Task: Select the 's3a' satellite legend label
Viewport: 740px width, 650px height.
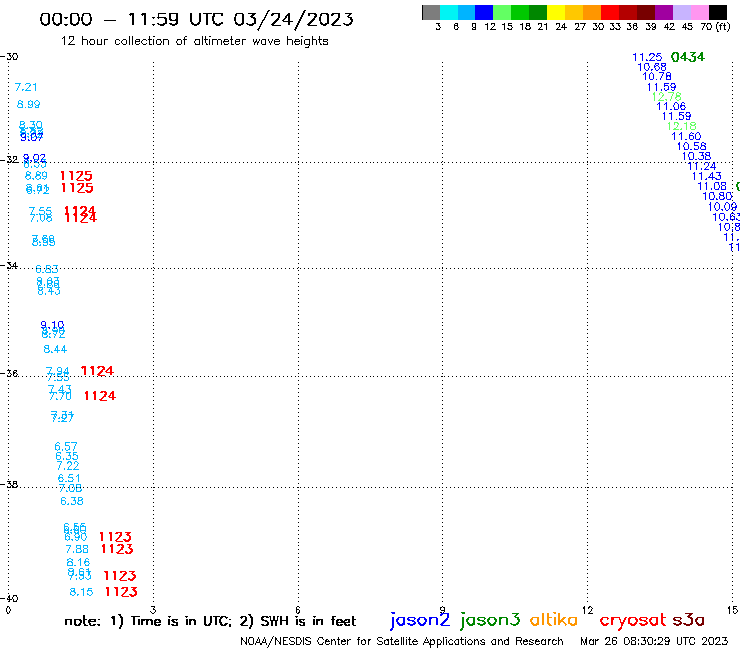Action: coord(688,620)
